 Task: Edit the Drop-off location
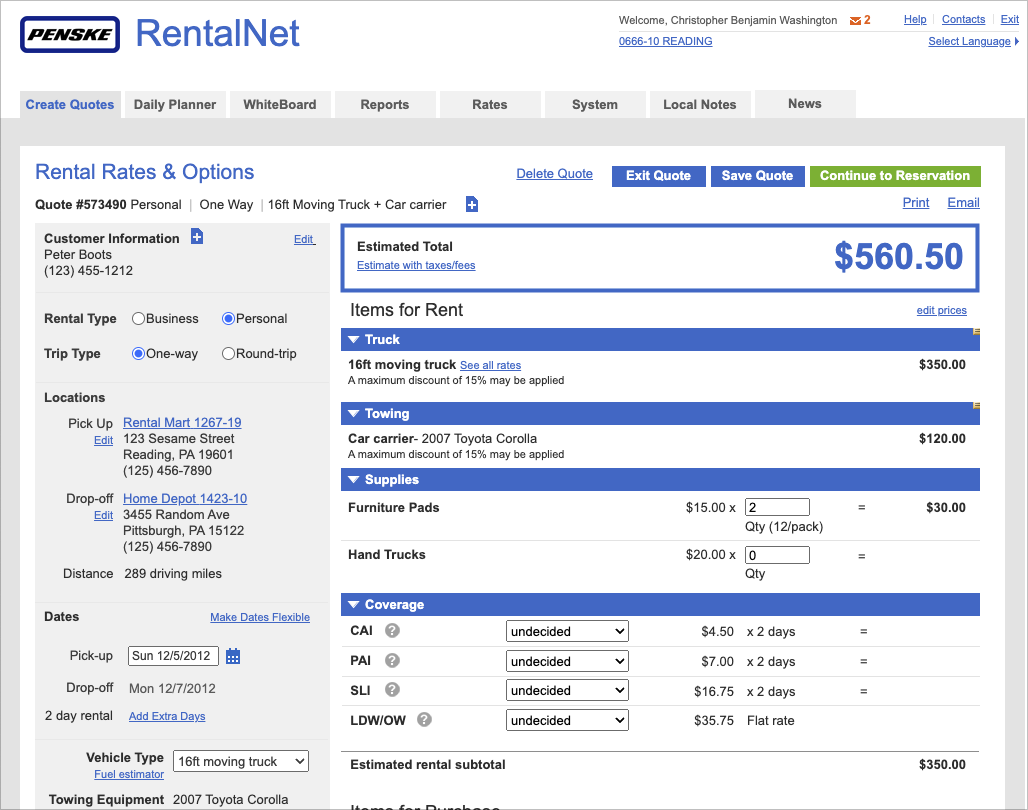pos(103,516)
